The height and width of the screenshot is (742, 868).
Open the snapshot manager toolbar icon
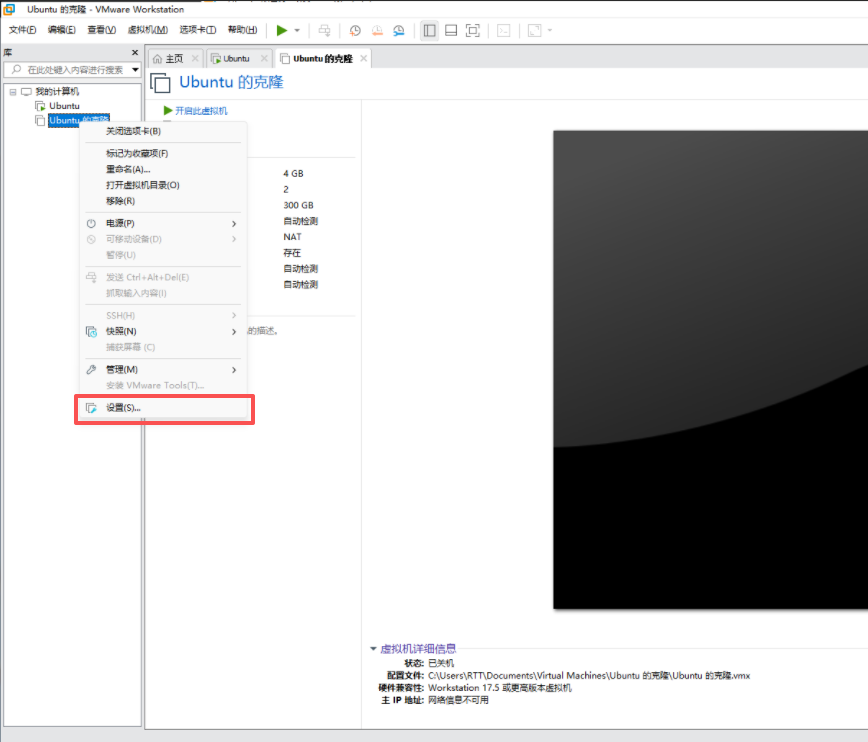click(x=399, y=30)
